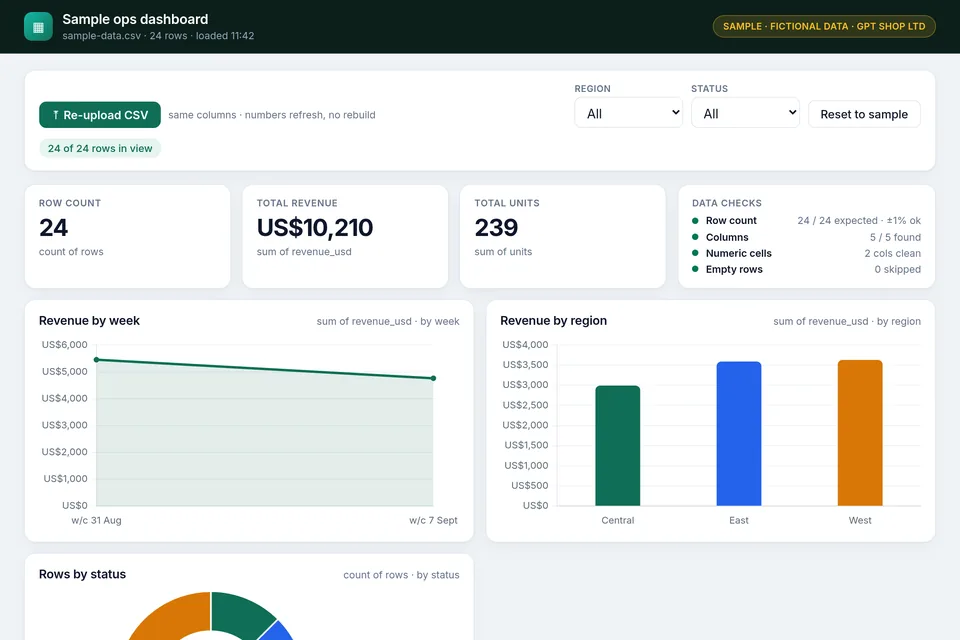The width and height of the screenshot is (960, 640).
Task: Click the w/c 7 Sept data point
Action: tap(433, 378)
